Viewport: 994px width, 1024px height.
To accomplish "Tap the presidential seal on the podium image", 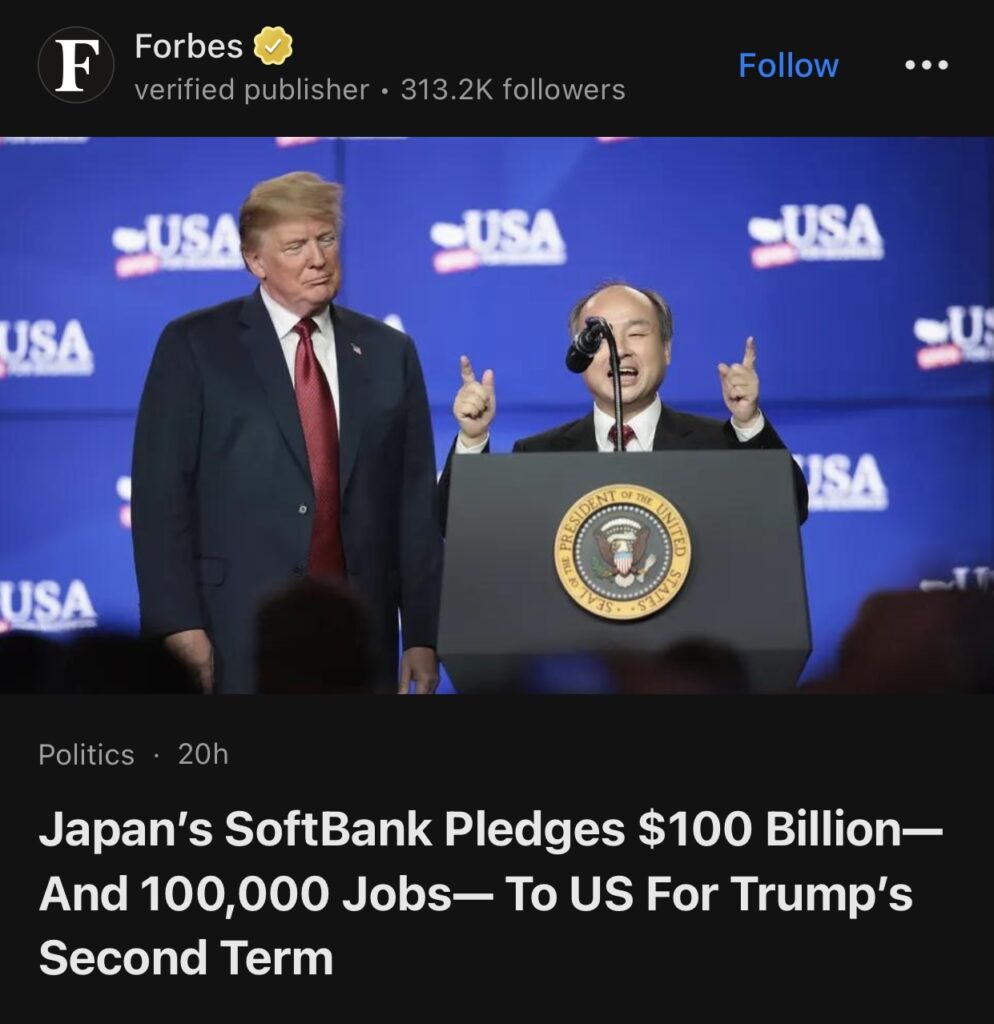I will (x=622, y=554).
